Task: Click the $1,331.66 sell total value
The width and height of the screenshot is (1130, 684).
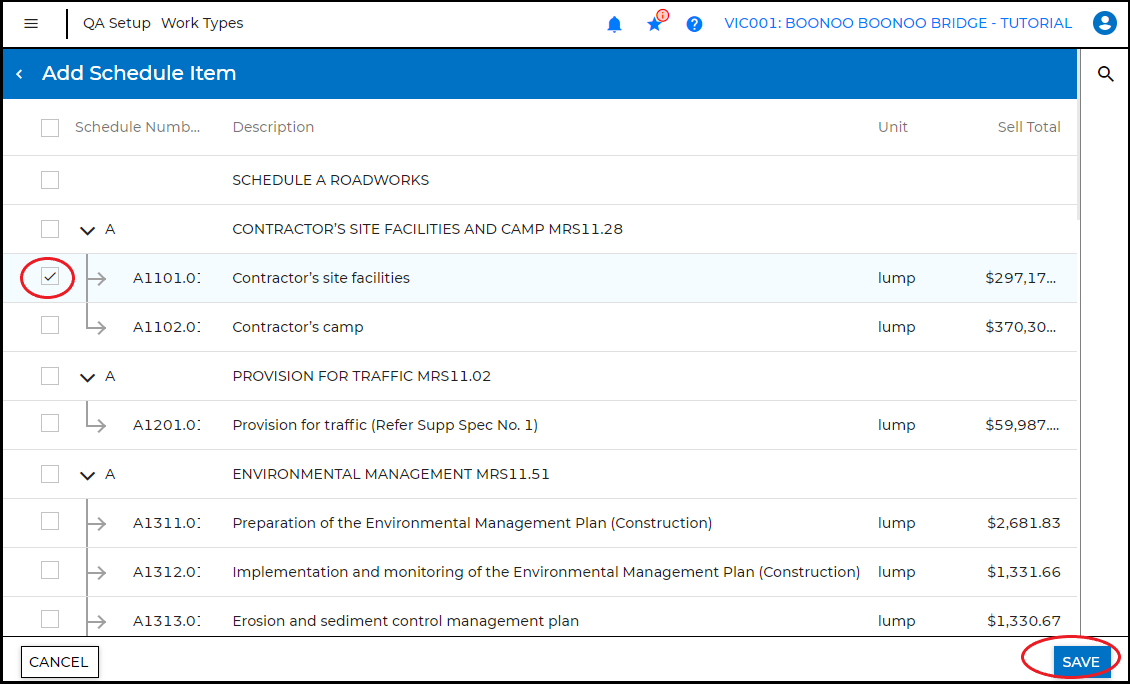Action: (x=1023, y=572)
